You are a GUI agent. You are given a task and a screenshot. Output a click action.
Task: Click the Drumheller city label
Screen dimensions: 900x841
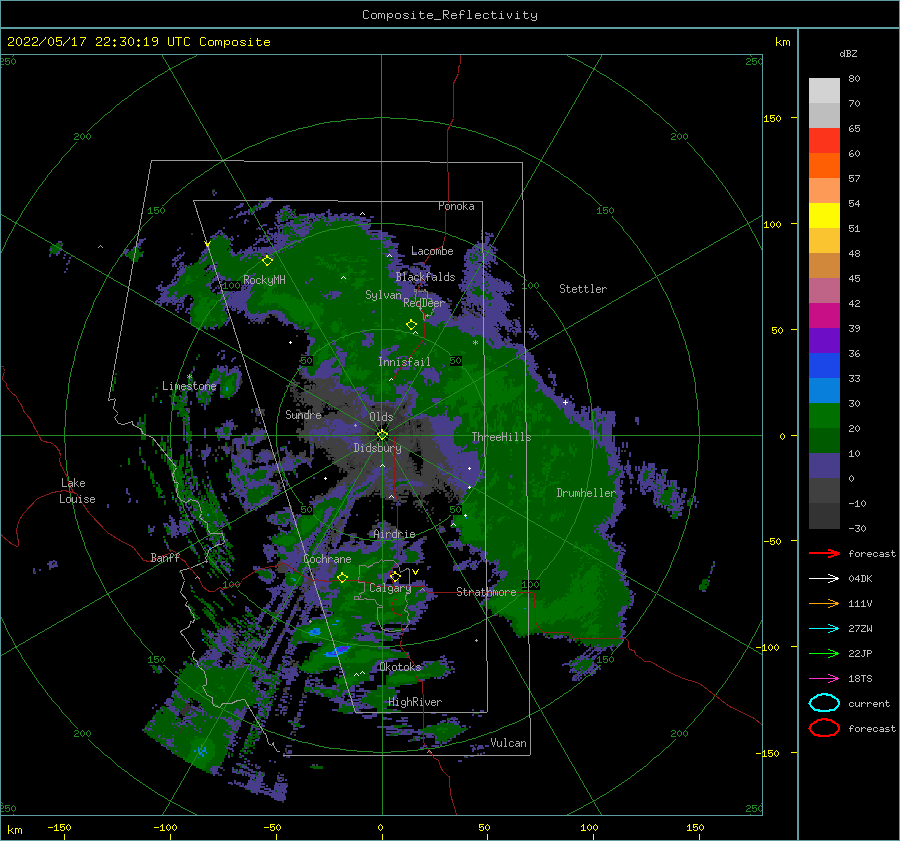(586, 493)
